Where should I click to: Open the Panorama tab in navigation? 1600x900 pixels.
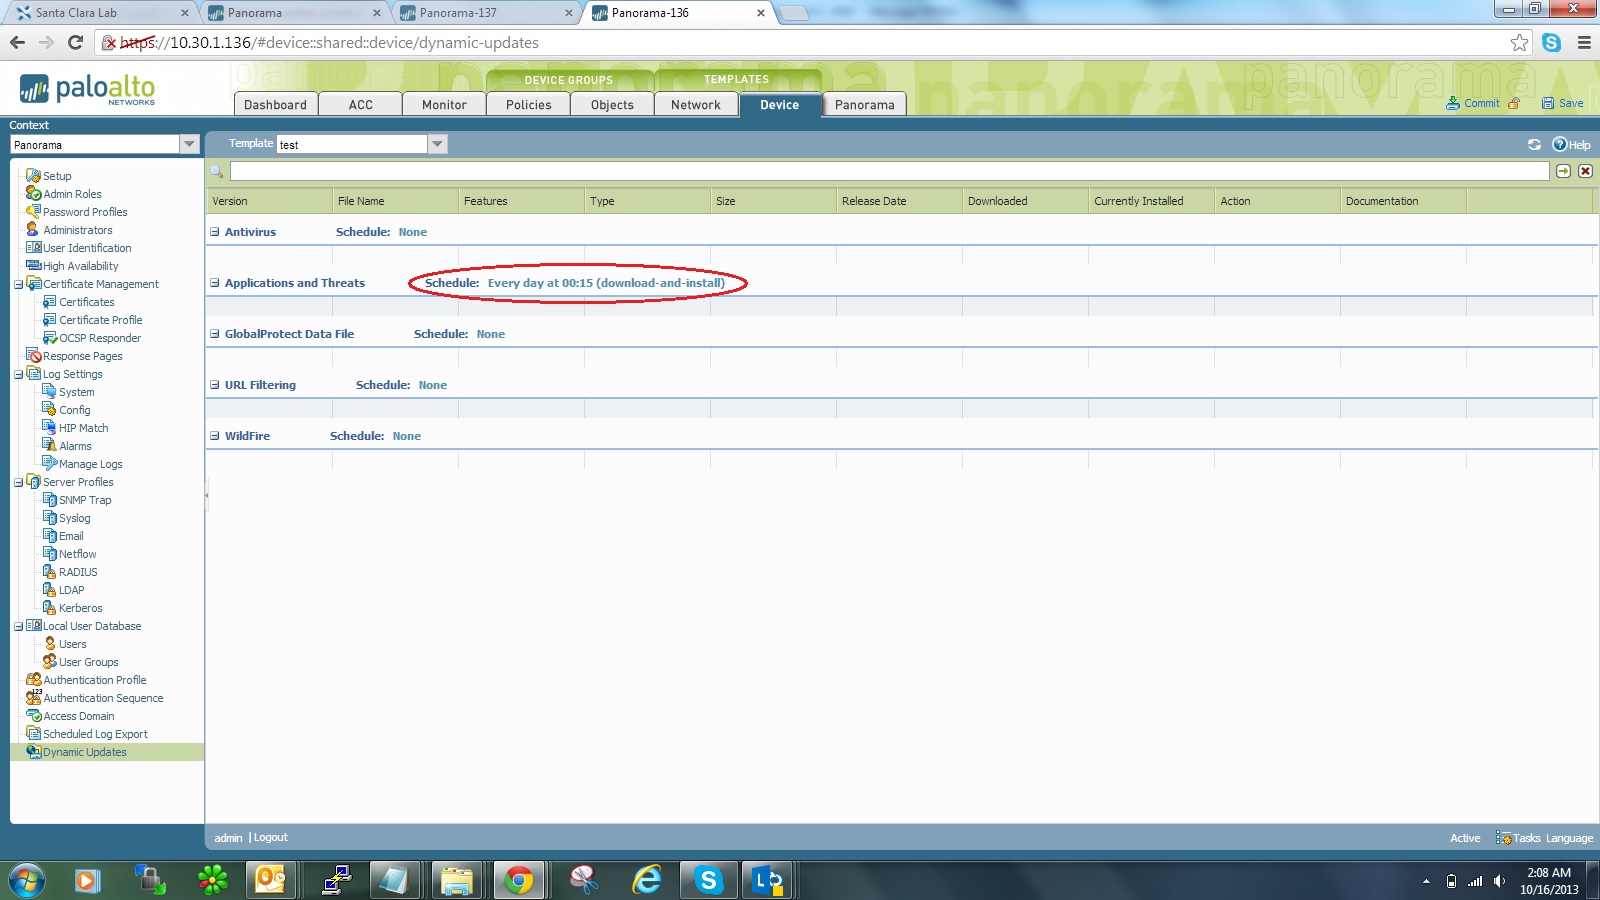(865, 105)
